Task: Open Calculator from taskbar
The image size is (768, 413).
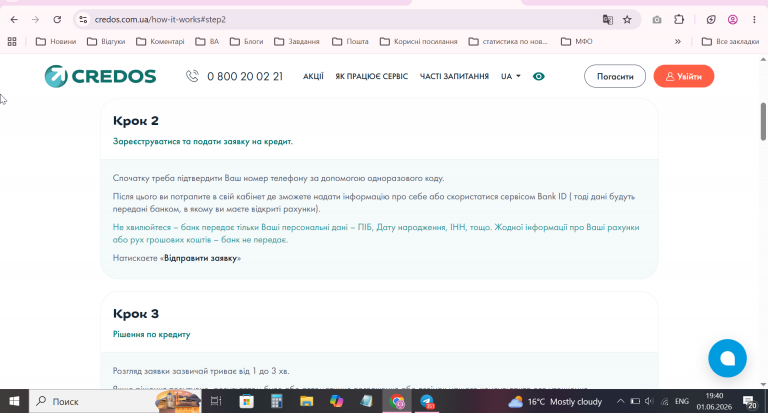Action: tap(277, 402)
